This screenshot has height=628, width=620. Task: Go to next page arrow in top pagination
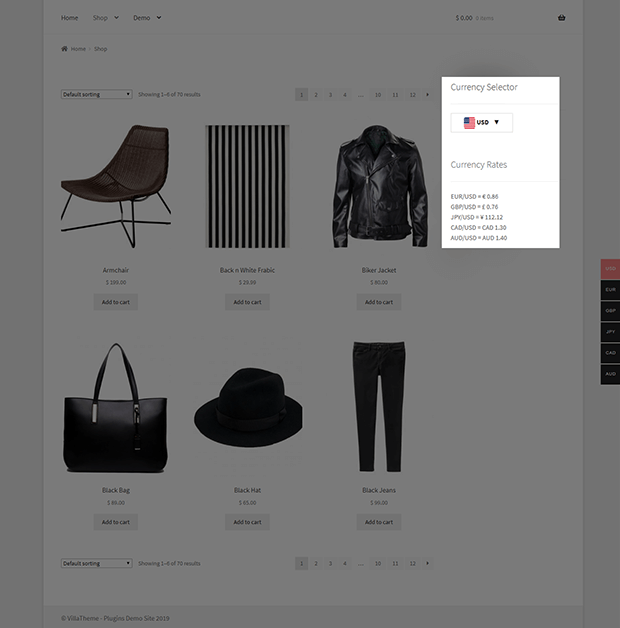(427, 95)
